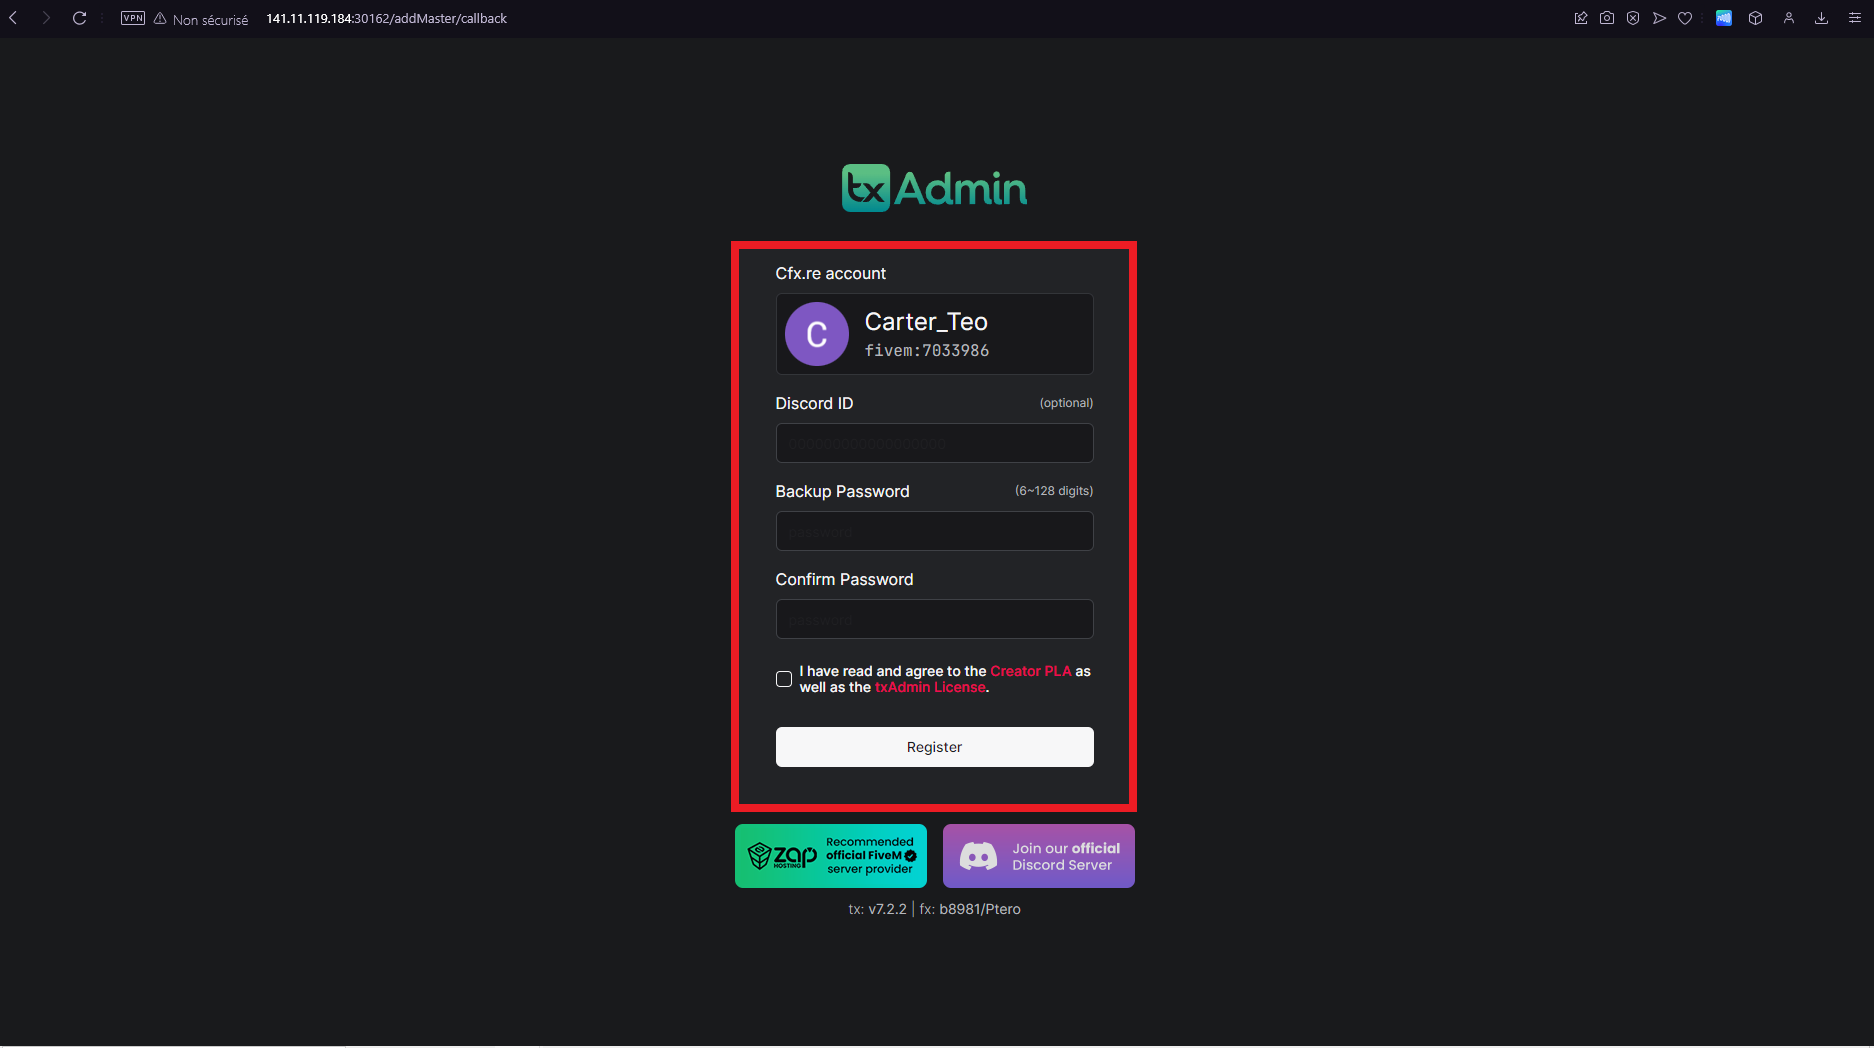Viewport: 1874px width, 1048px height.
Task: Click the pinboard edit icon in toolbar
Action: point(1581,18)
